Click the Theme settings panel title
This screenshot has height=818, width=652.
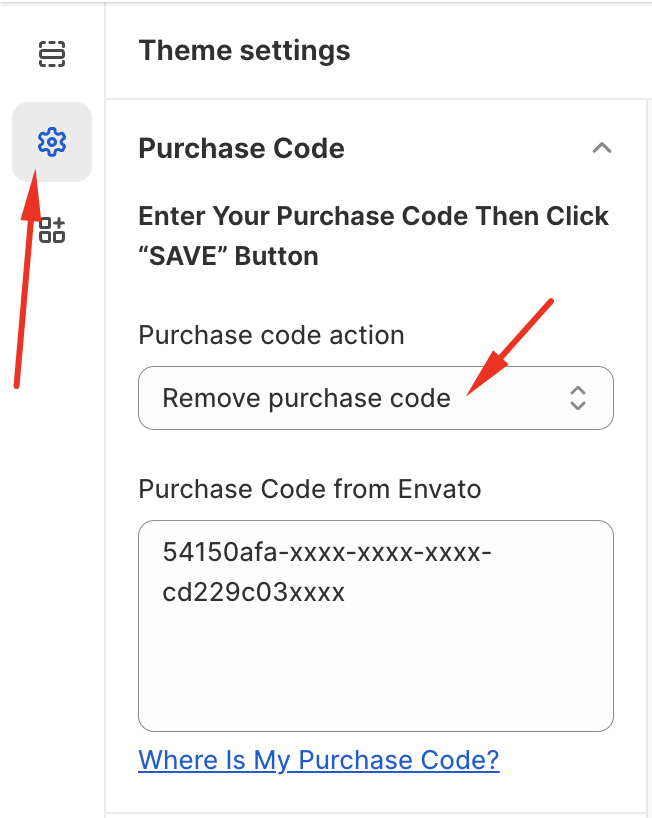click(244, 51)
